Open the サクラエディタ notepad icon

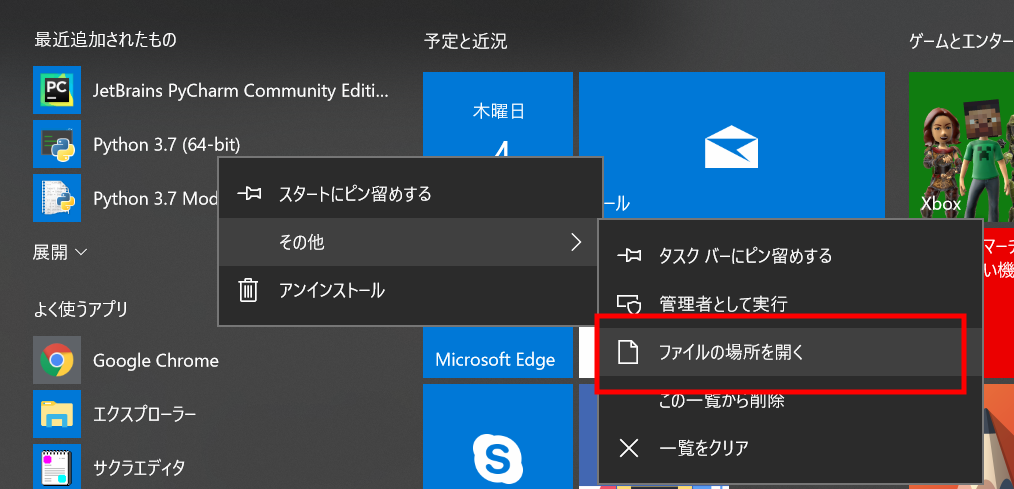point(57,466)
